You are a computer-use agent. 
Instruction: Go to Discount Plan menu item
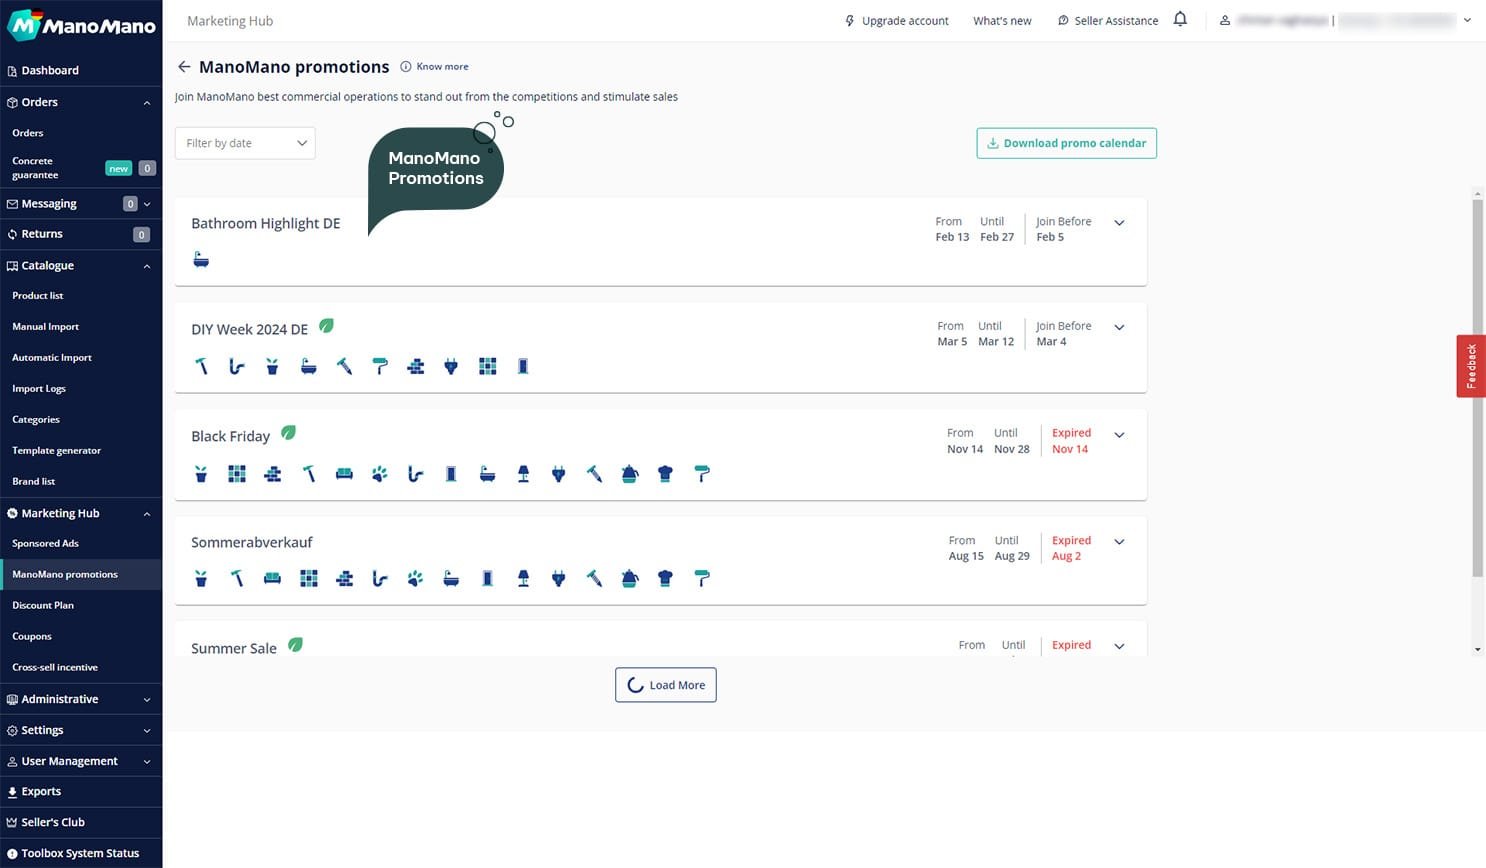point(43,605)
